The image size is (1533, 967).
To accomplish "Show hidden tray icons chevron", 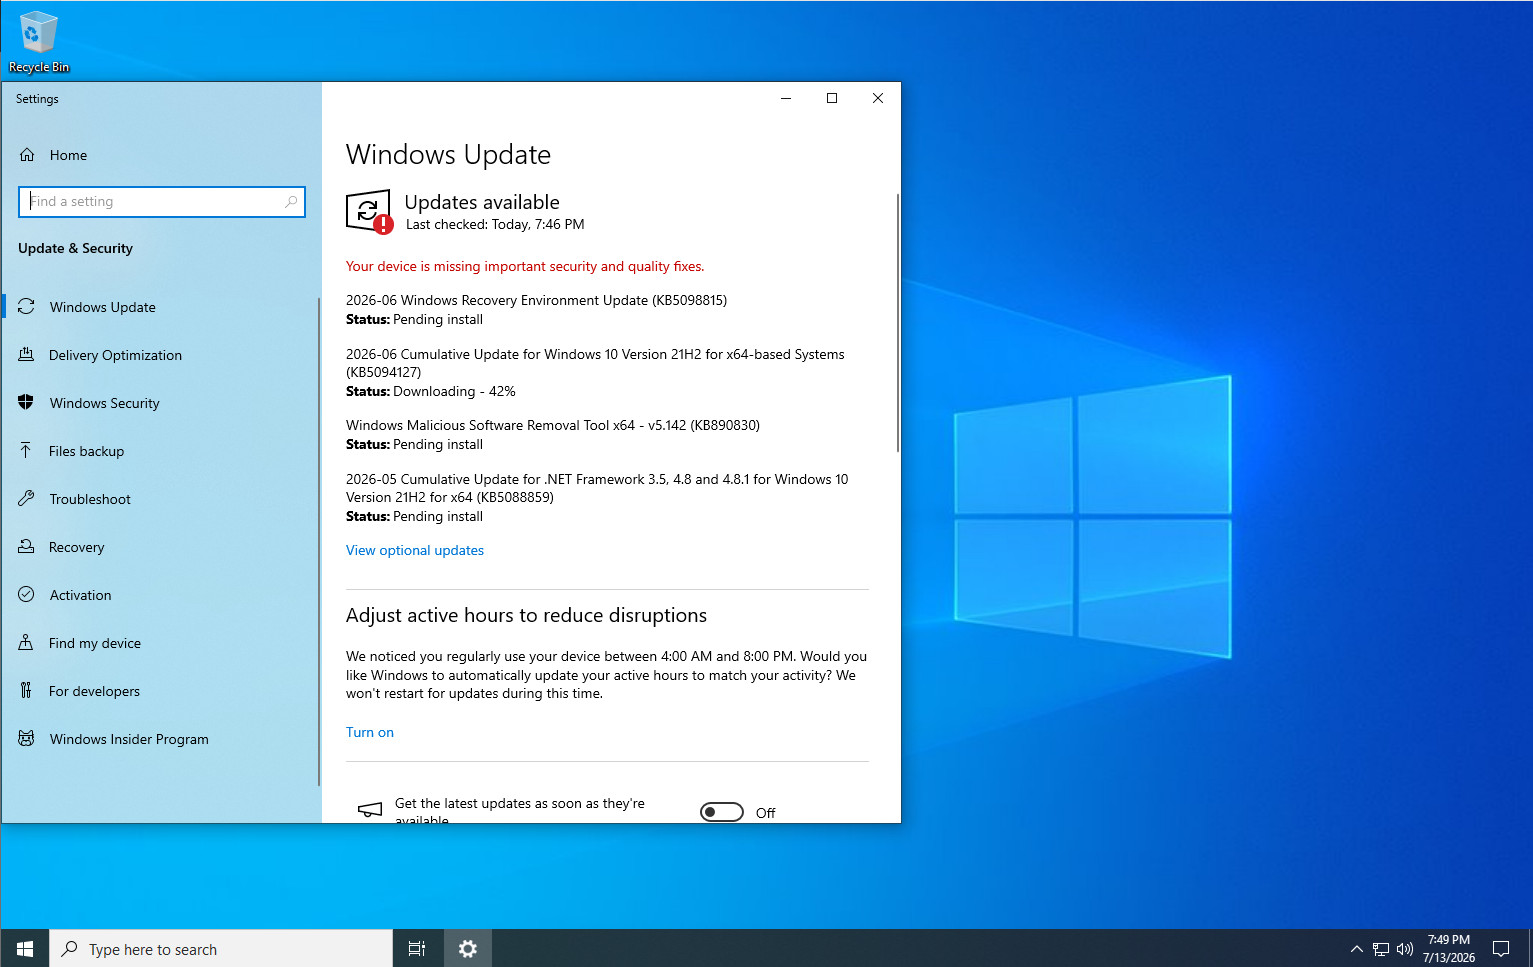I will tap(1356, 949).
